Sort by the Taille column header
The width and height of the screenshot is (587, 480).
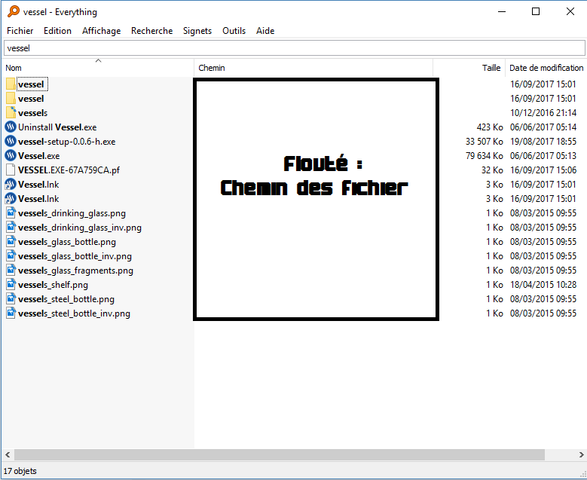[469, 68]
